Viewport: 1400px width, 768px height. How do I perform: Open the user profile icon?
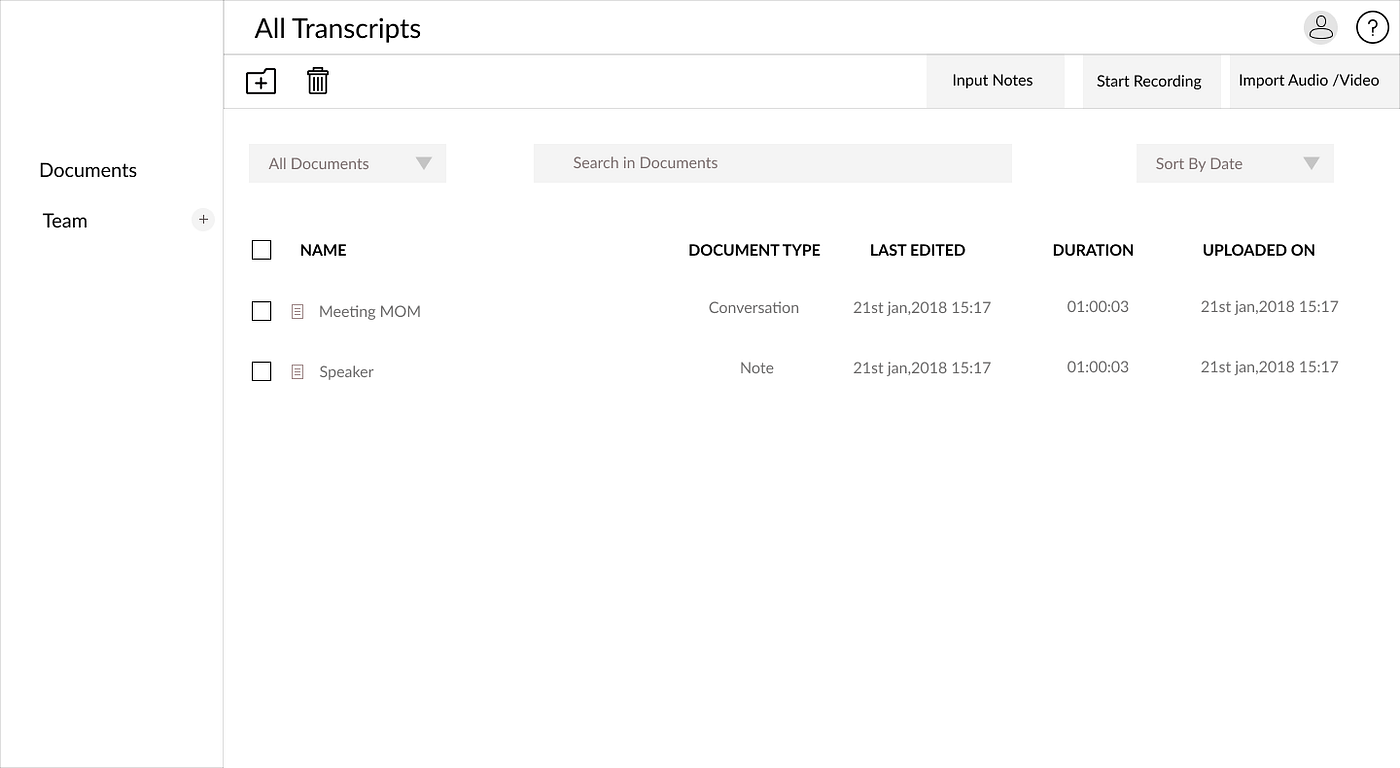(1321, 28)
